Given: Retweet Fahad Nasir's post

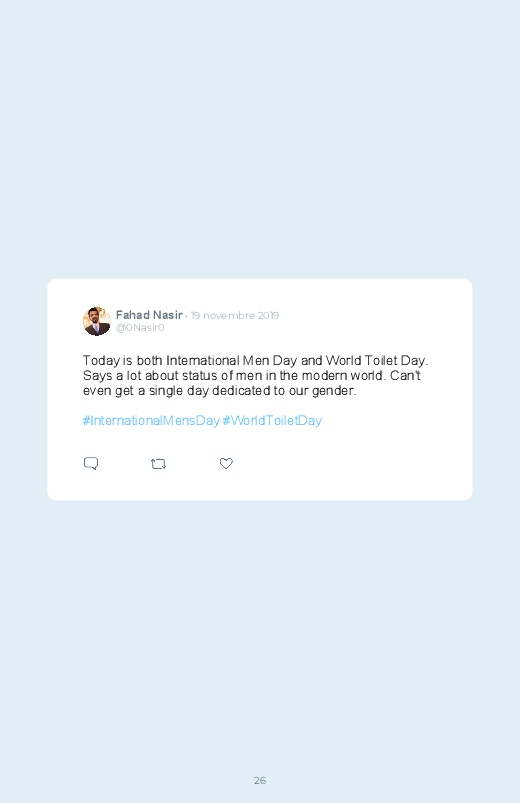Looking at the screenshot, I should pyautogui.click(x=158, y=464).
